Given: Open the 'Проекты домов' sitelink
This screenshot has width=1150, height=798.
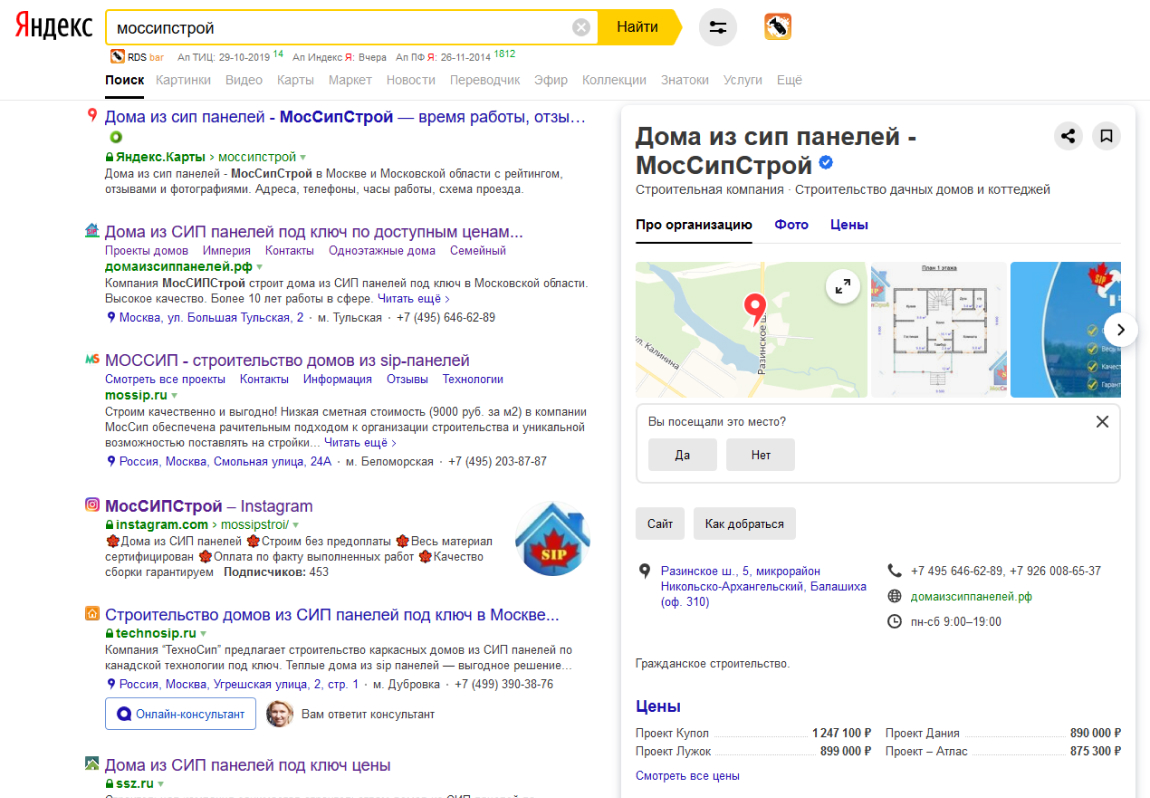Looking at the screenshot, I should 147,250.
